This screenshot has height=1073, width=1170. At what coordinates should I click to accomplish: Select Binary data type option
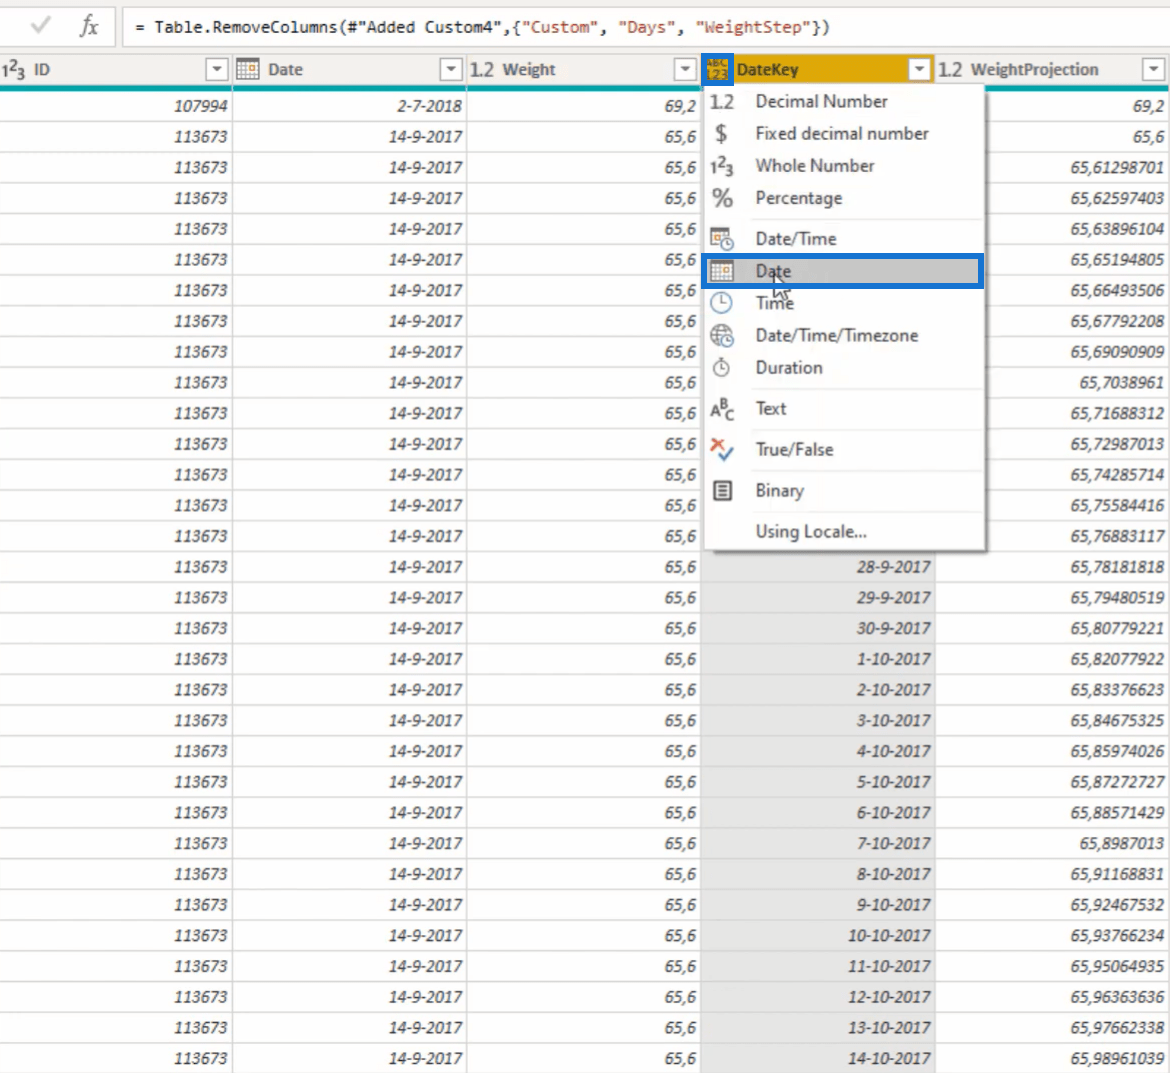(843, 490)
